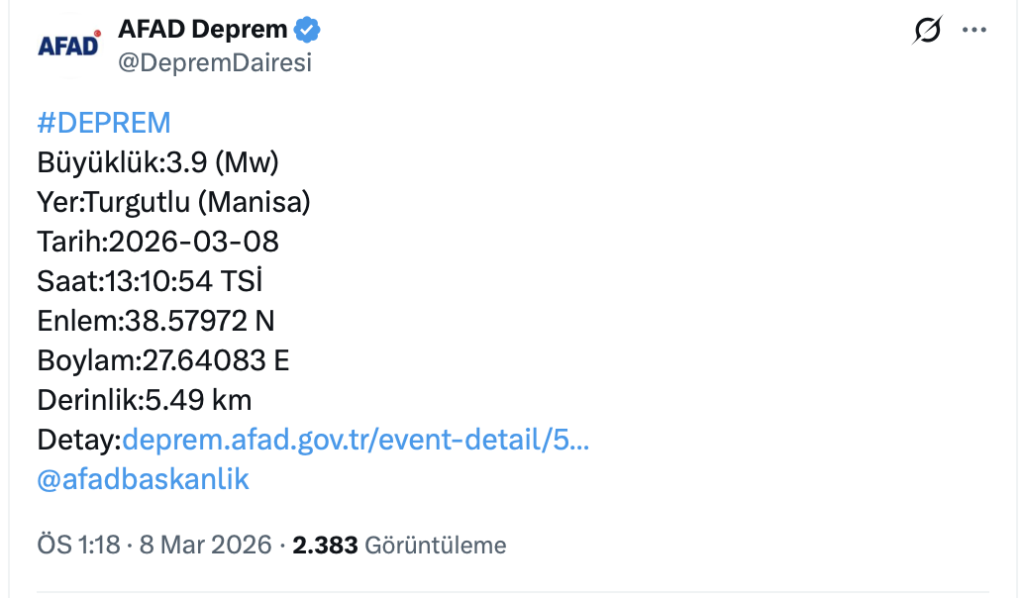Open the tweet via its timestamp
The image size is (1024, 598).
[x=62, y=545]
